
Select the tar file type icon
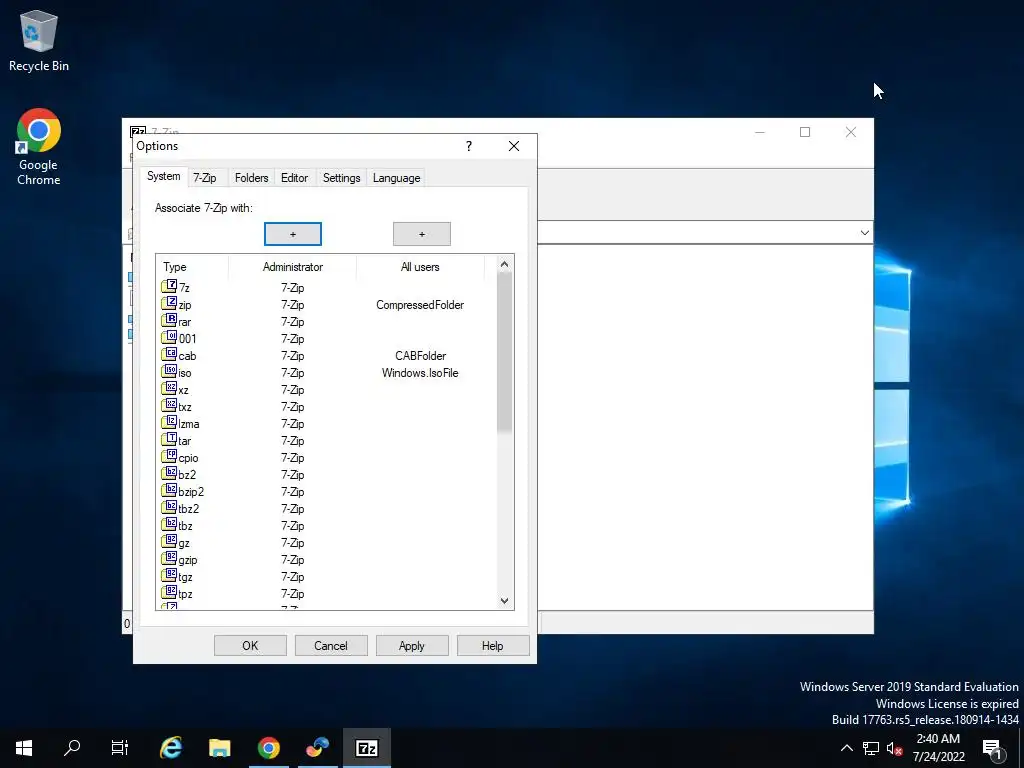click(169, 439)
